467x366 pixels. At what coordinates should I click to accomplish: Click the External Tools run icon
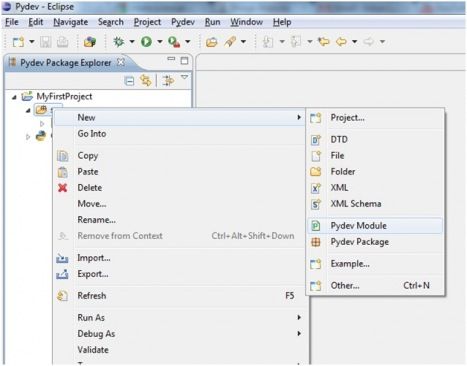tap(174, 42)
